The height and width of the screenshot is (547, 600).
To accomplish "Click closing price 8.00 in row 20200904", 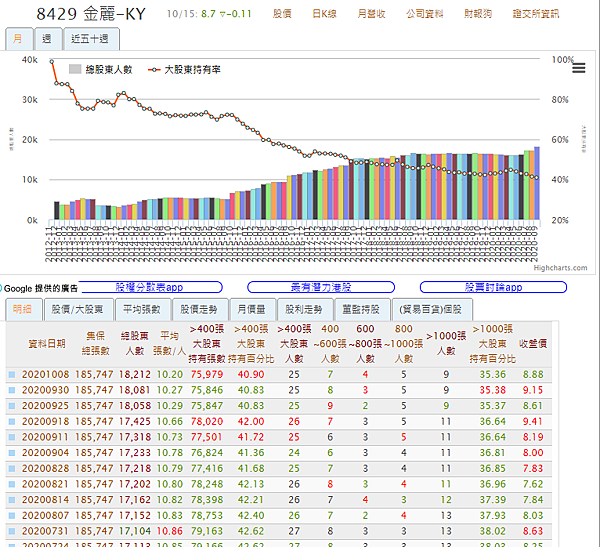I will (x=533, y=453).
